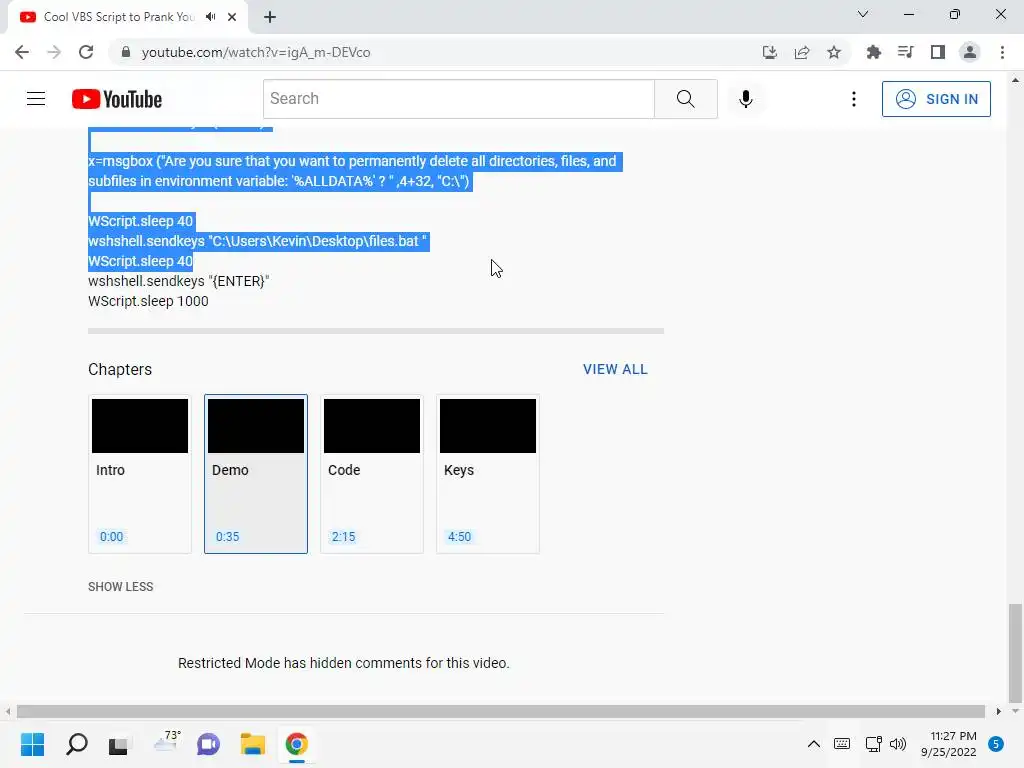Close the Cool VBS Script tab

[232, 17]
